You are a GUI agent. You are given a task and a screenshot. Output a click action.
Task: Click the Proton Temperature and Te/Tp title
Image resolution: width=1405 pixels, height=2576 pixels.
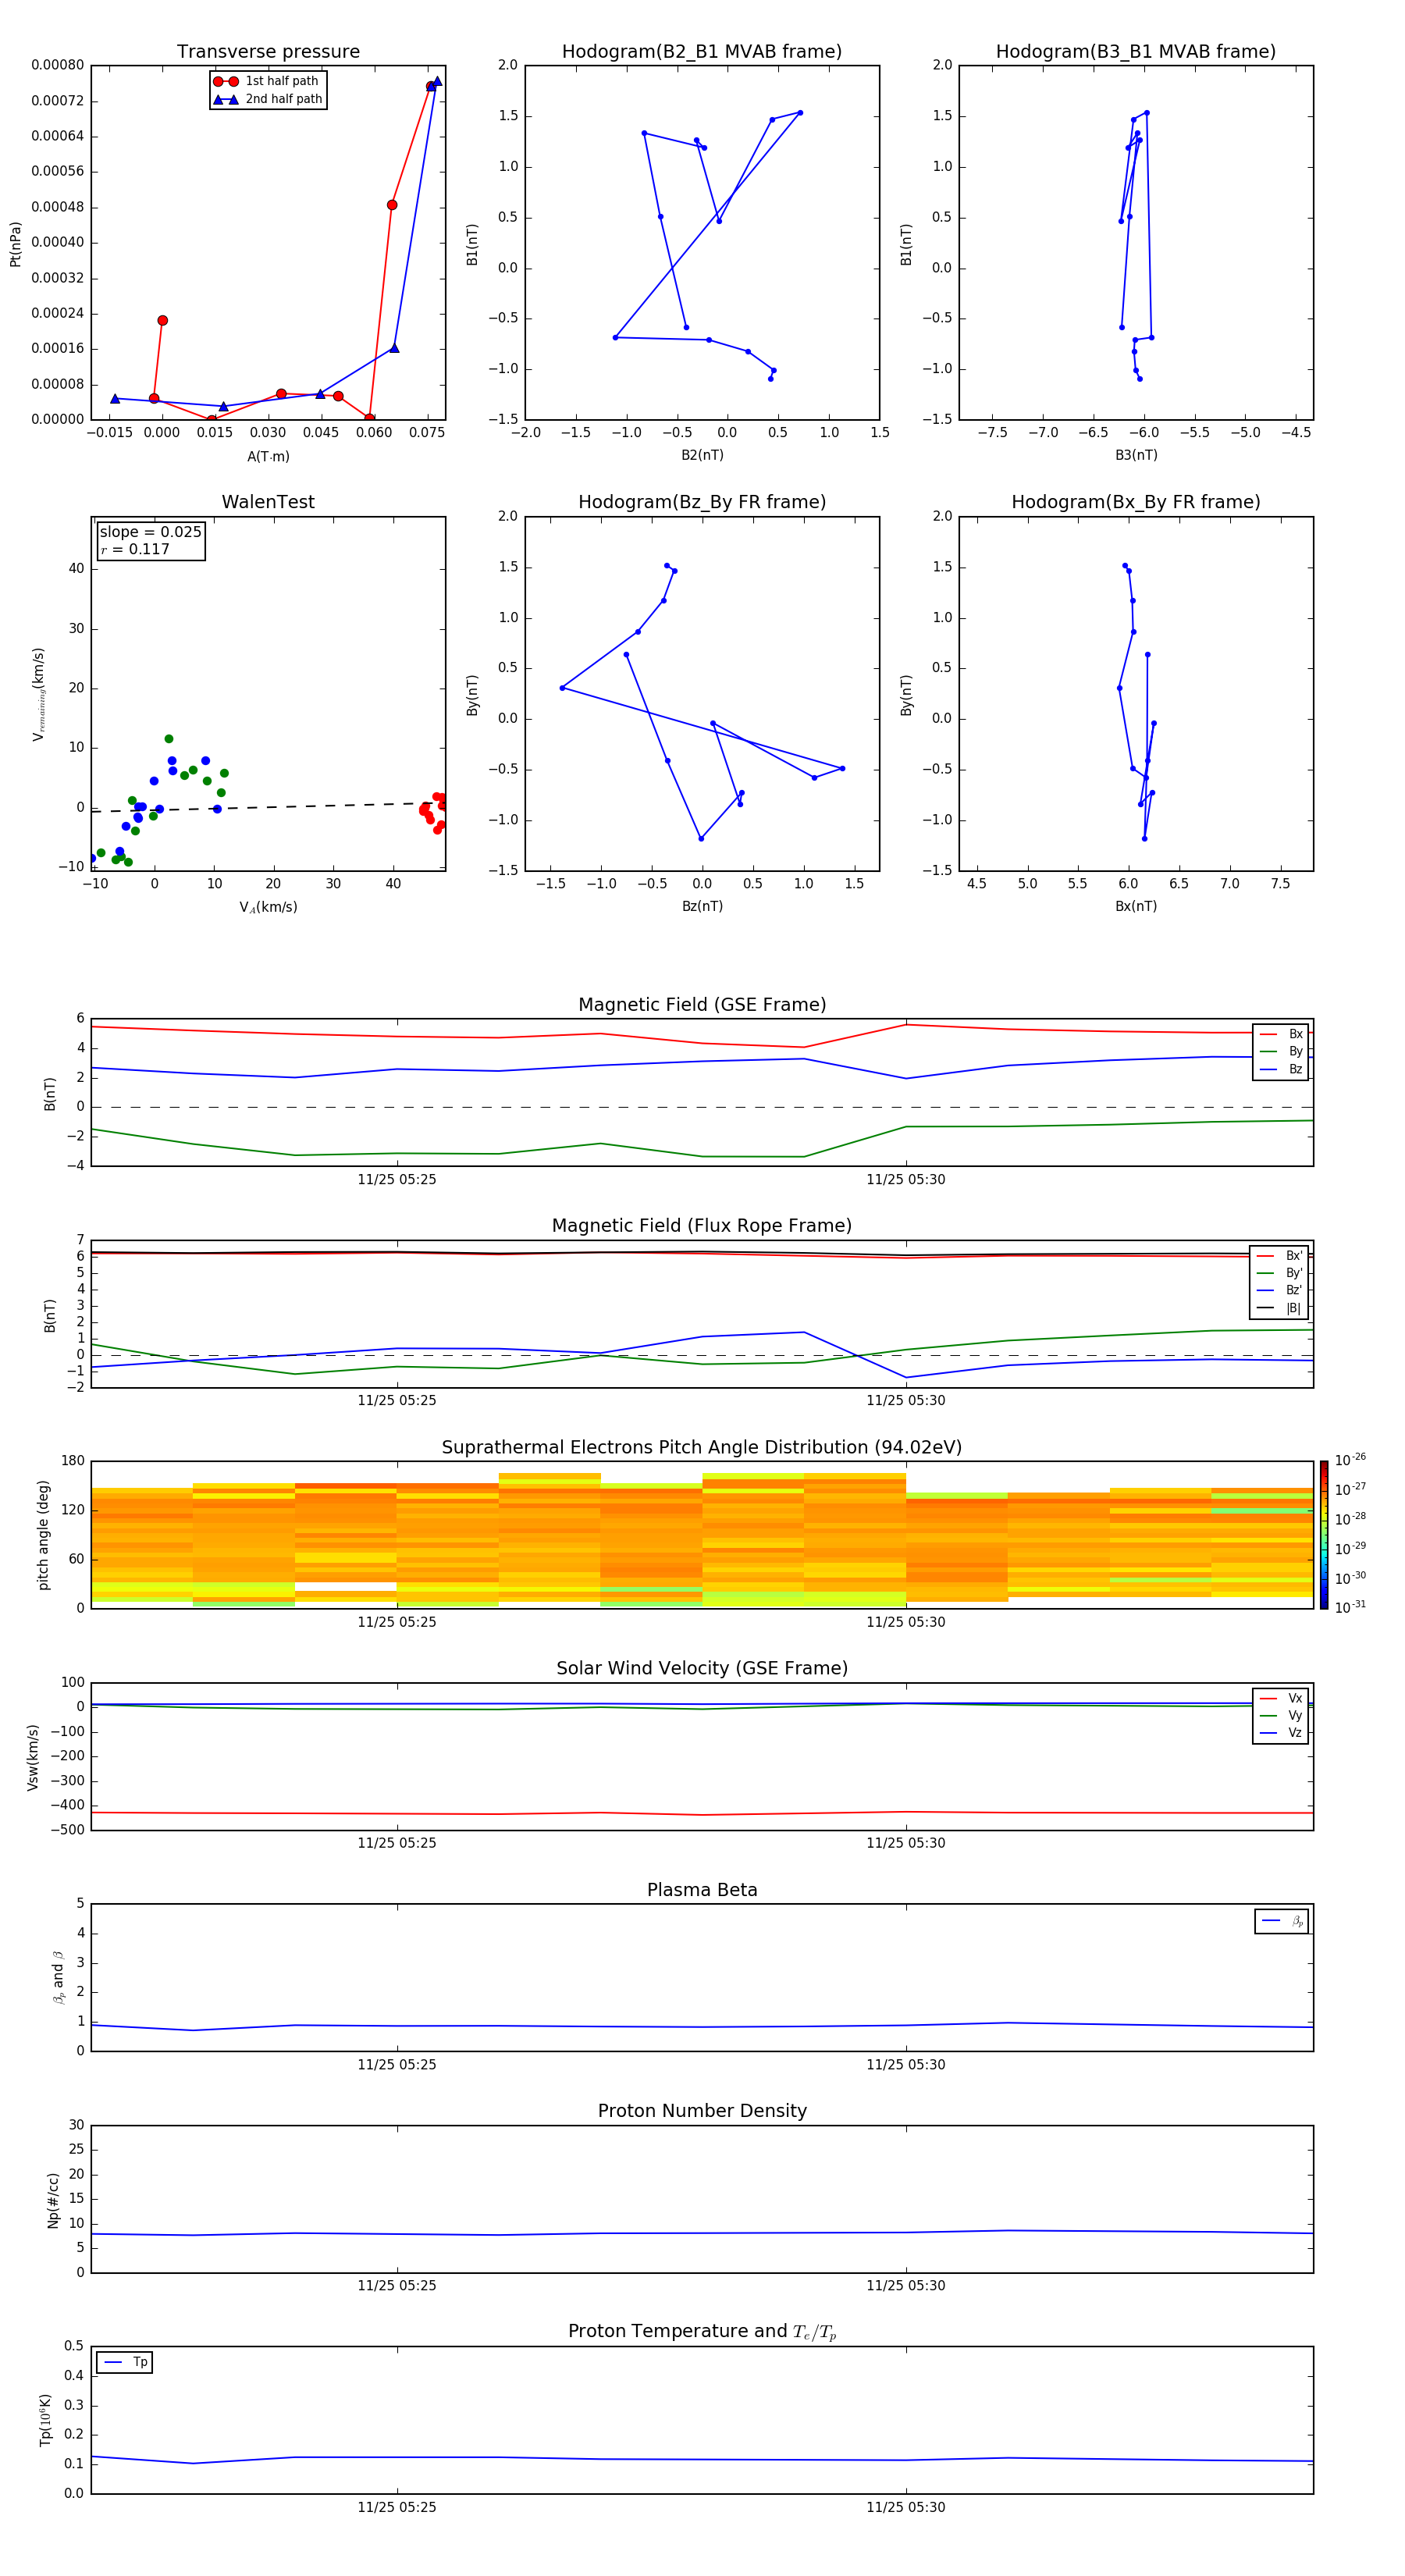click(702, 2332)
